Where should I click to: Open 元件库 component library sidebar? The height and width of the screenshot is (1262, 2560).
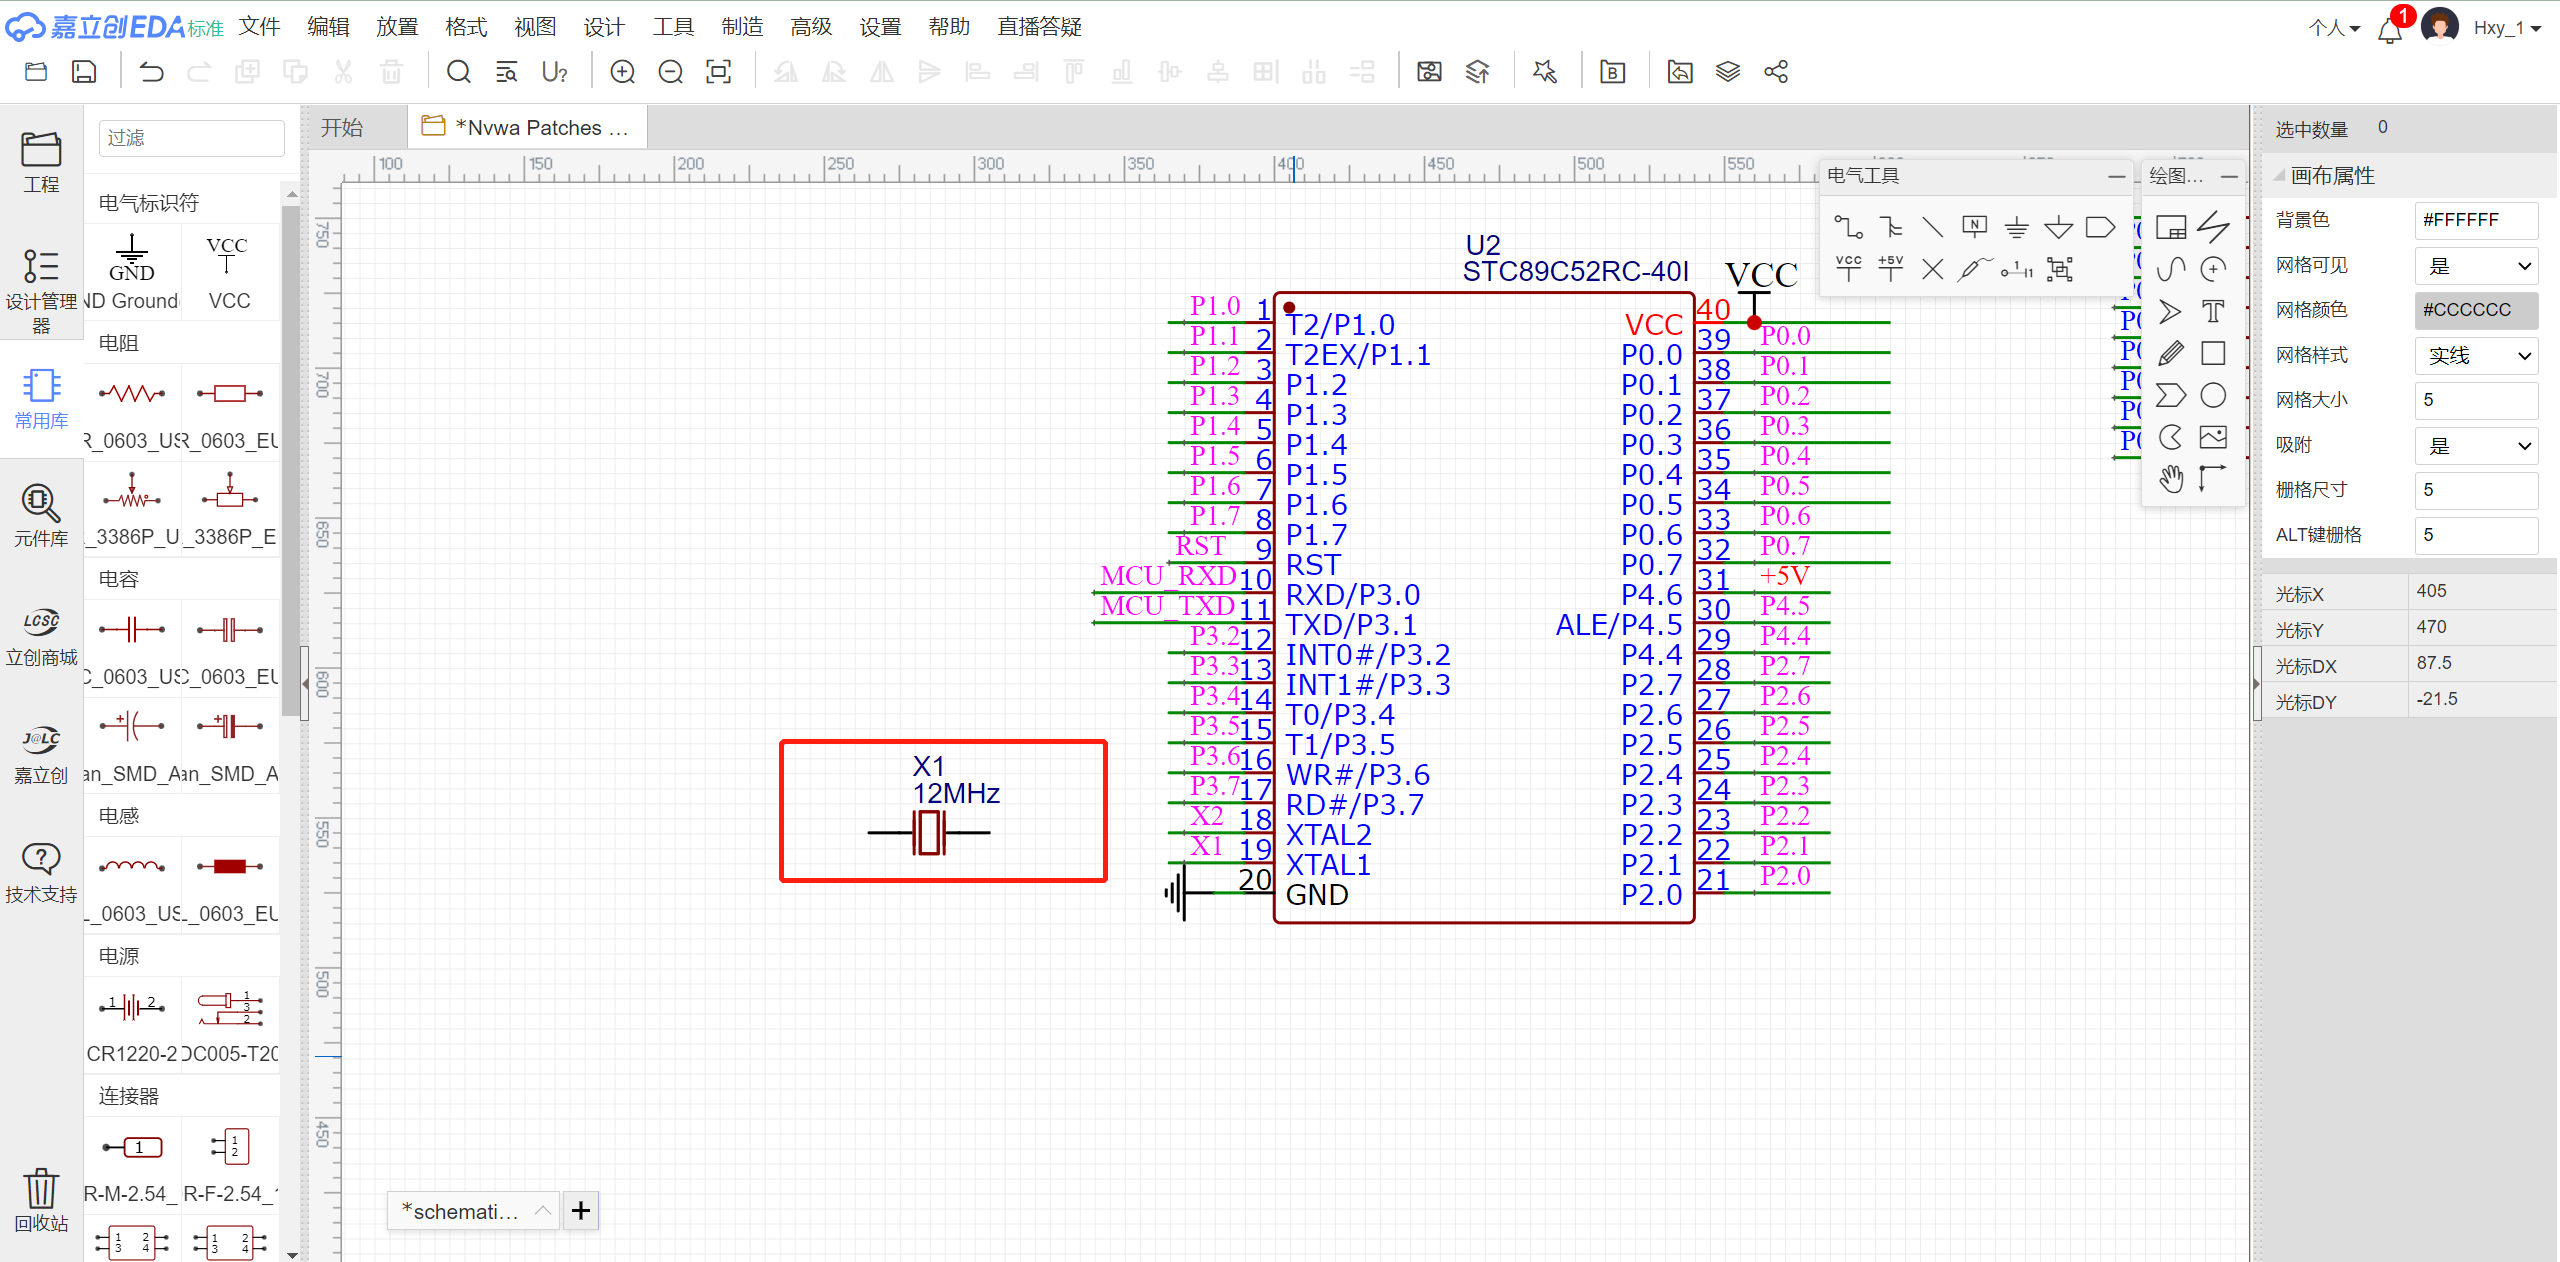tap(41, 514)
